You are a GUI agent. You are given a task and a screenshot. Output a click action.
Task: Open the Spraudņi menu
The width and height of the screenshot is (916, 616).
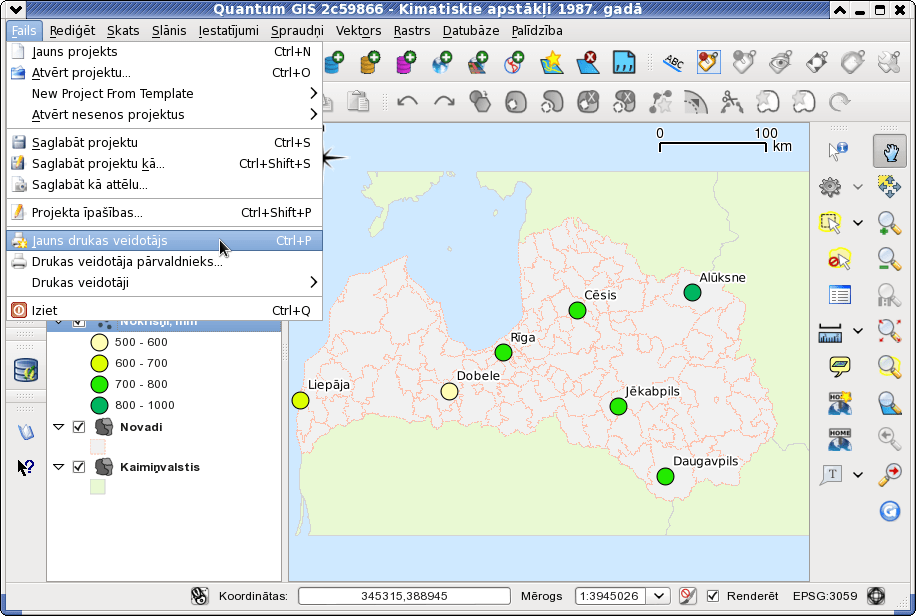(297, 30)
